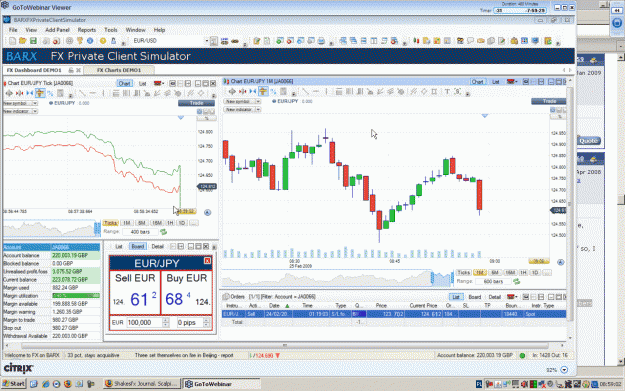Click the green save icon in main toolbar
Viewport: 625px width, 391px height.
tap(33, 41)
